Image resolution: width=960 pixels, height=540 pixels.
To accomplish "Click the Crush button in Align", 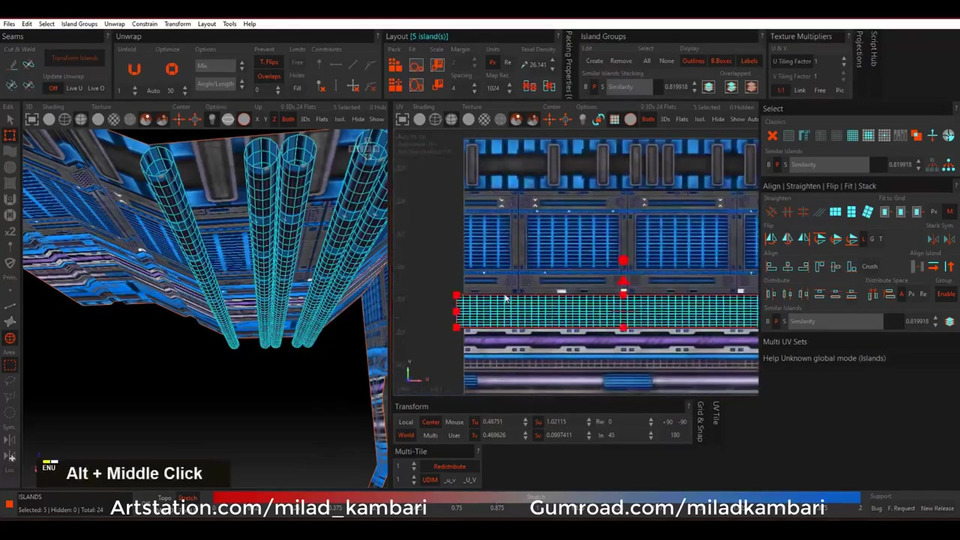I will (x=869, y=266).
